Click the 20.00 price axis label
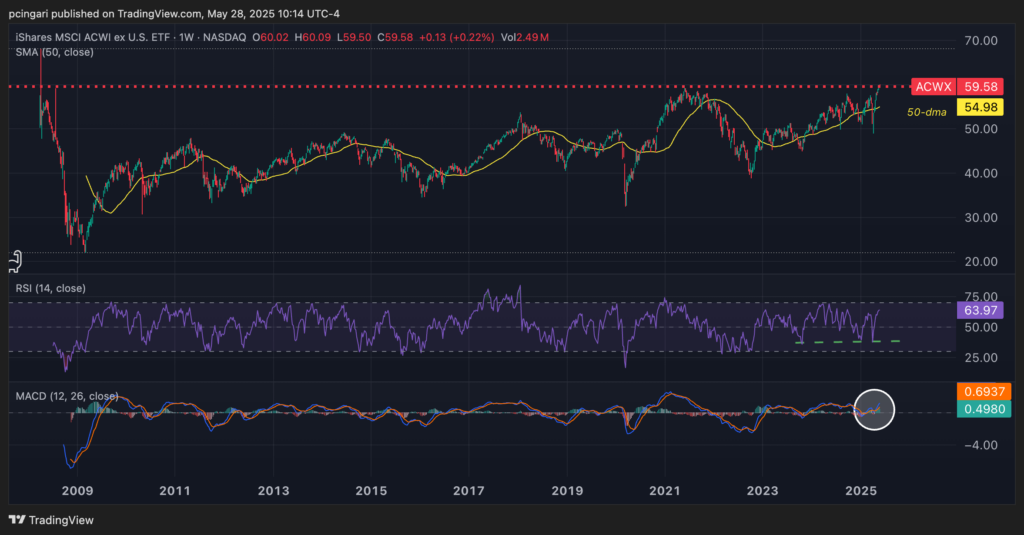This screenshot has width=1024, height=535. tap(981, 261)
